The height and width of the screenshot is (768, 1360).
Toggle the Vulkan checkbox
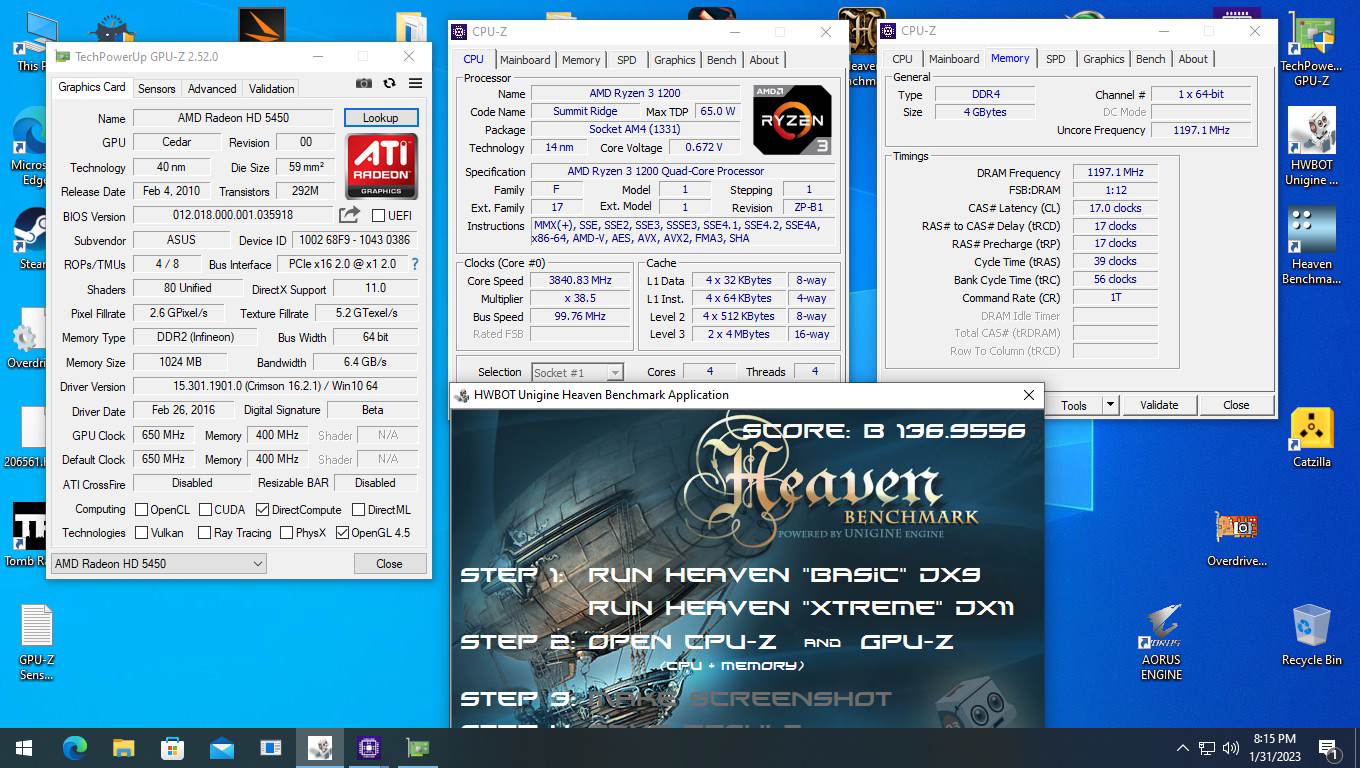[x=141, y=533]
